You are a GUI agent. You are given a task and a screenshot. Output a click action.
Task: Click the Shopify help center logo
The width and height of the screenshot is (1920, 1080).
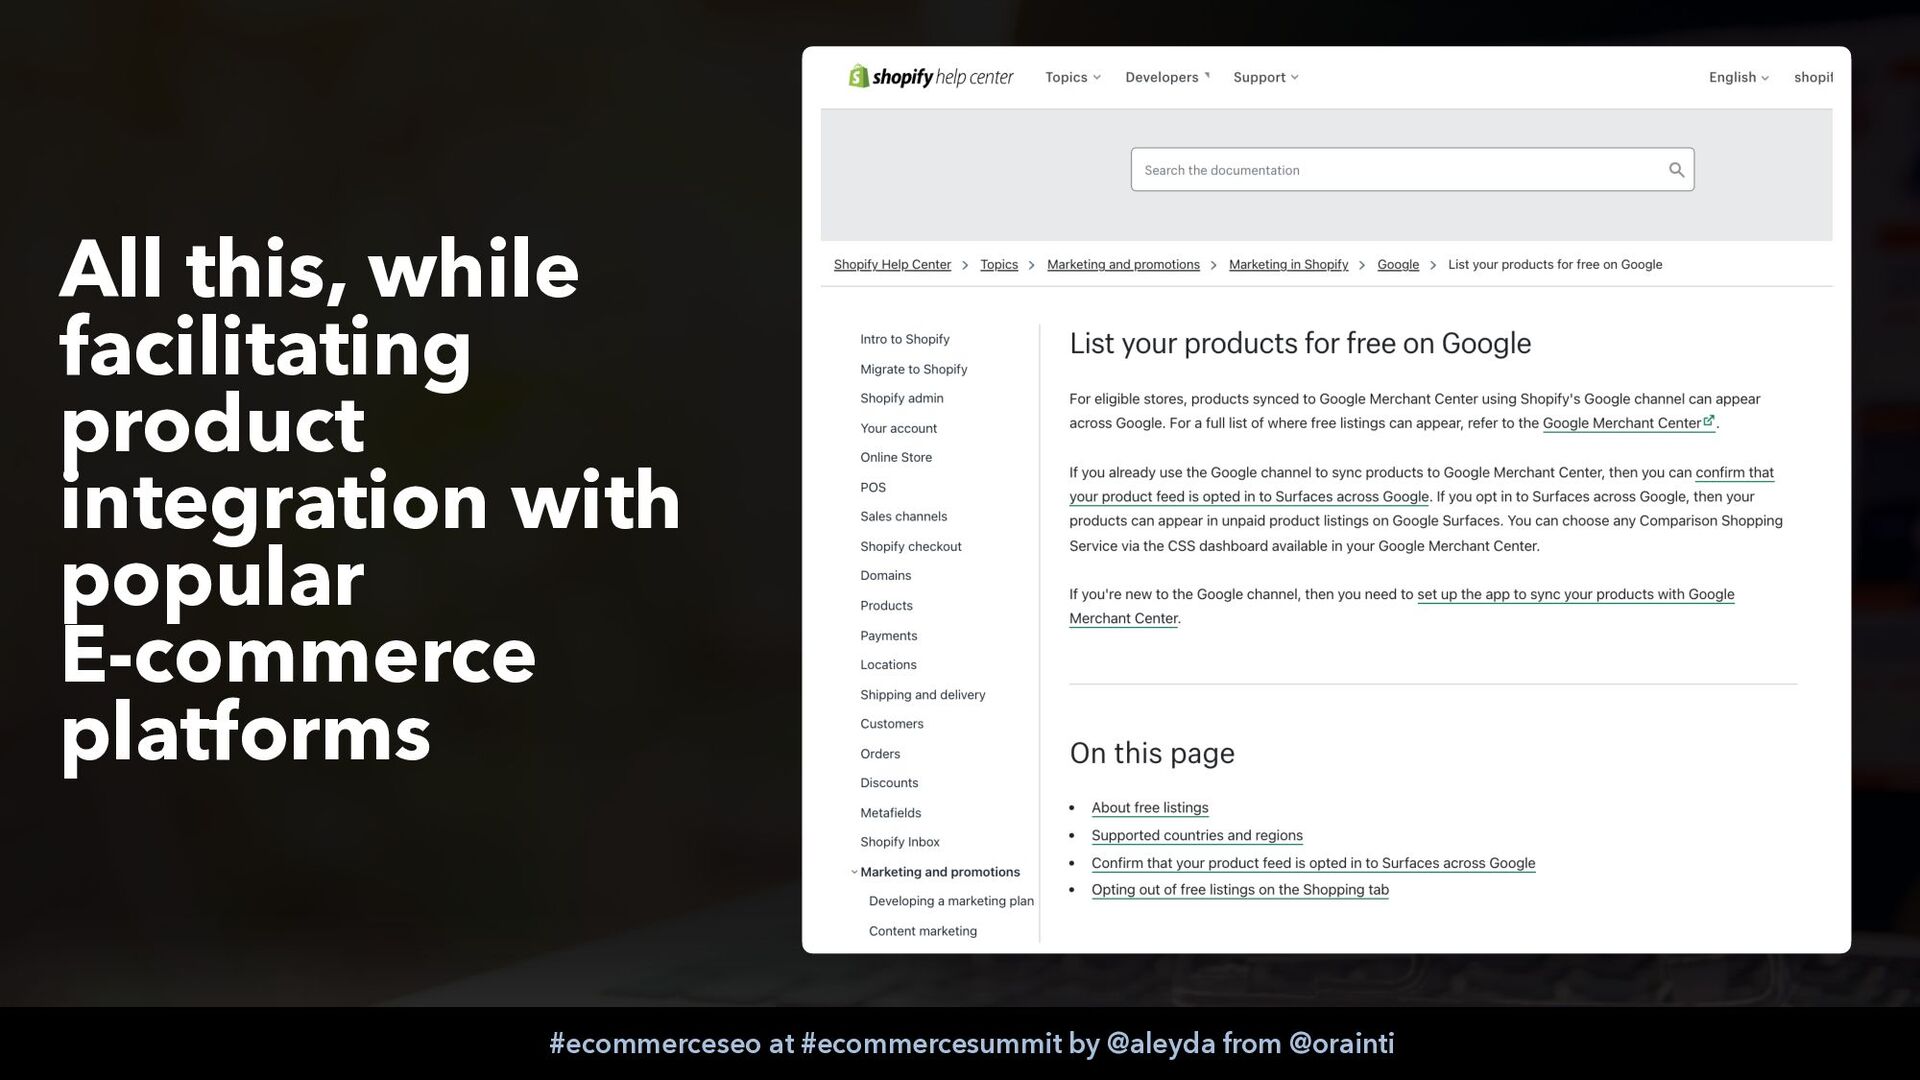point(930,77)
